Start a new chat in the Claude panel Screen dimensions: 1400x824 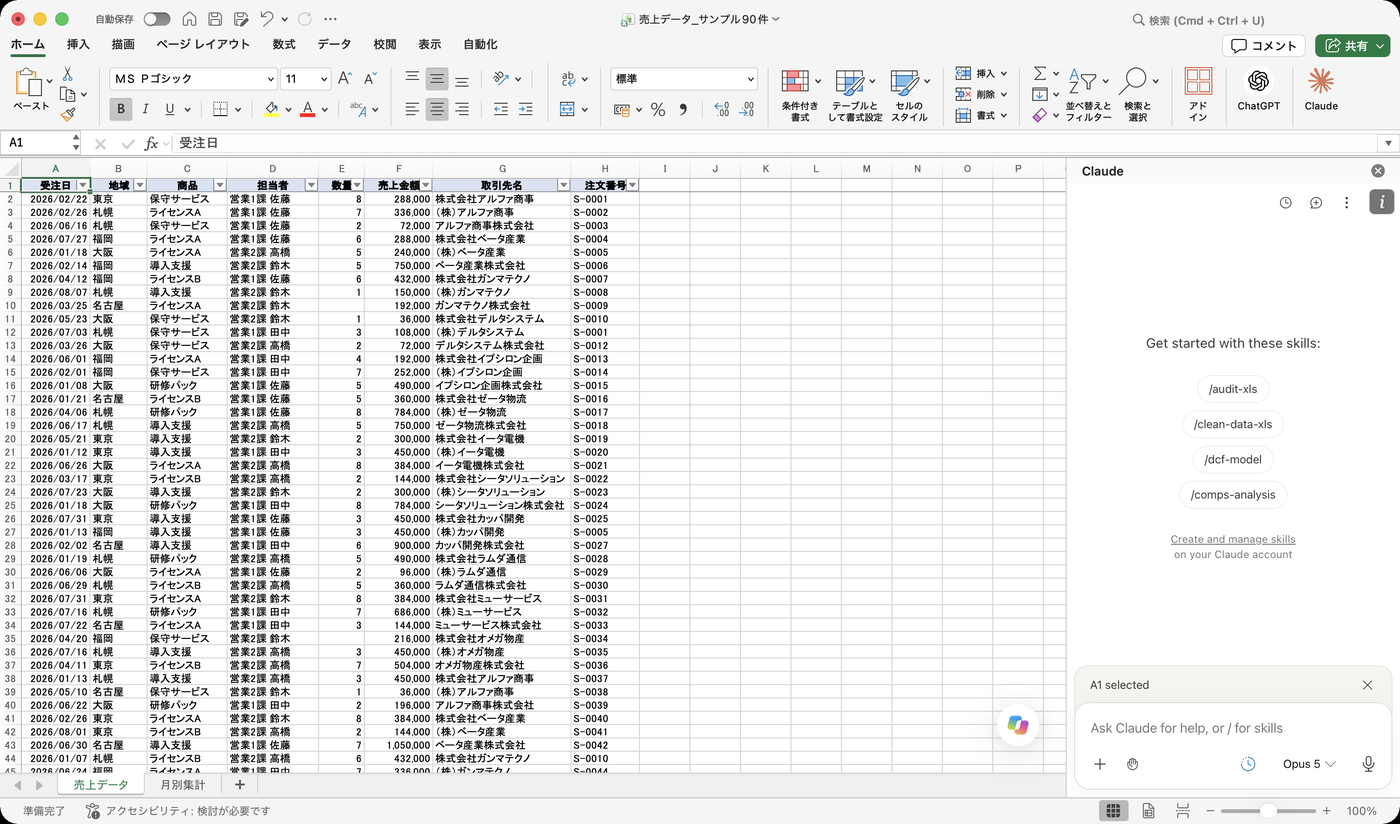[1316, 203]
